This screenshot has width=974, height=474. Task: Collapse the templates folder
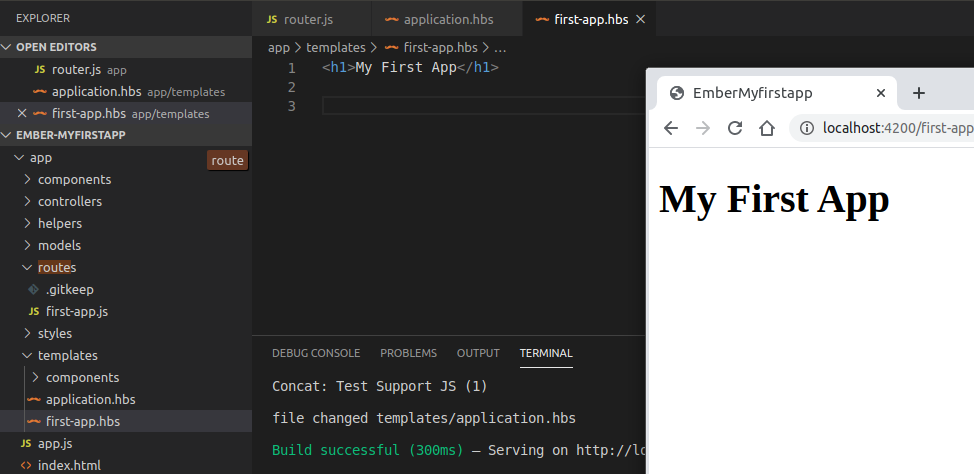tap(125, 355)
